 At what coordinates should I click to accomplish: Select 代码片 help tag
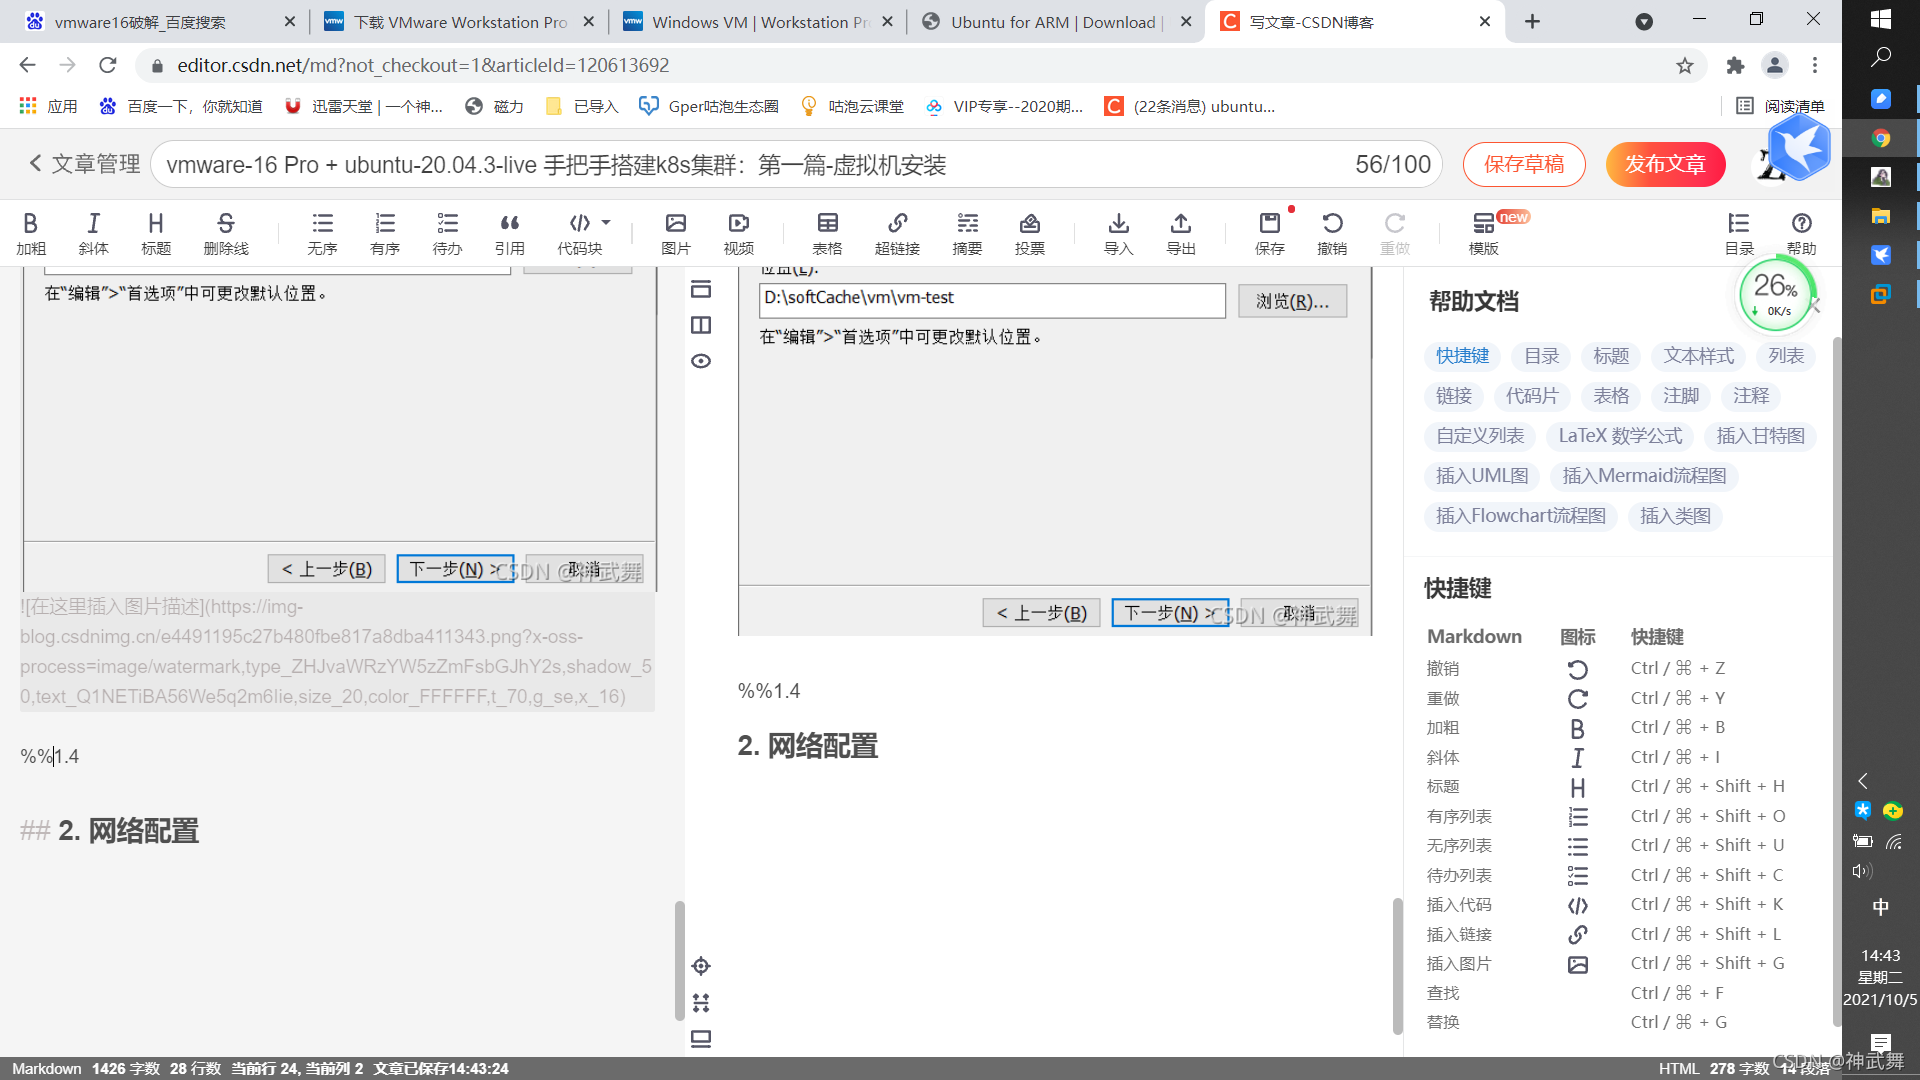click(1532, 396)
